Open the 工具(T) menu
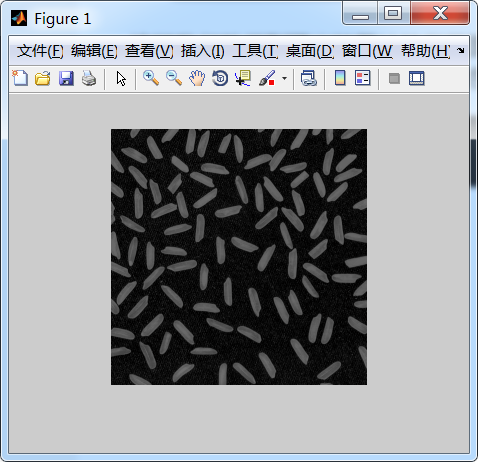The width and height of the screenshot is (478, 462). tap(255, 51)
